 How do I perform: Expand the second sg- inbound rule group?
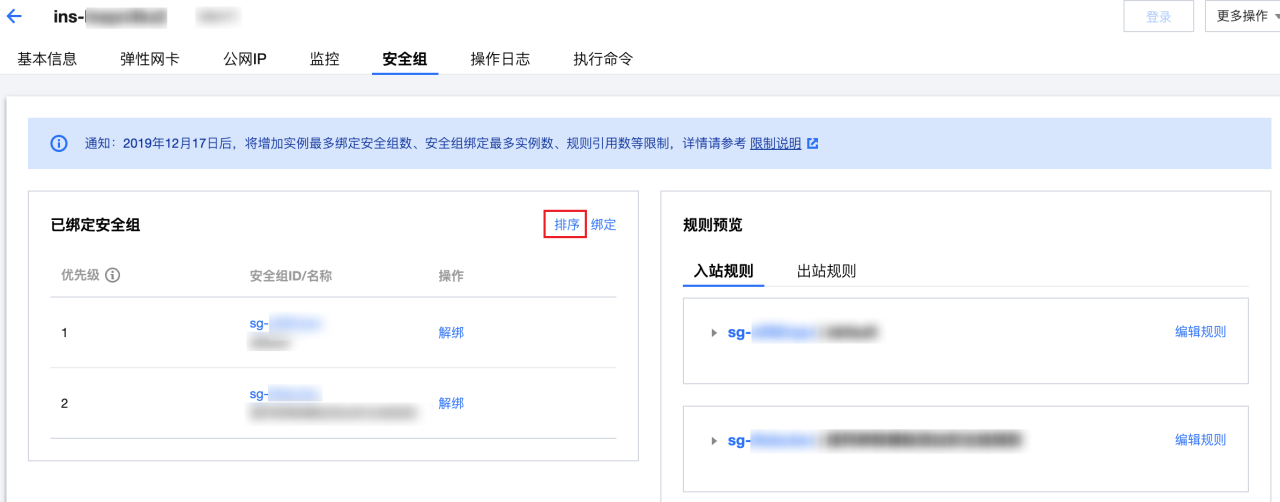[714, 440]
